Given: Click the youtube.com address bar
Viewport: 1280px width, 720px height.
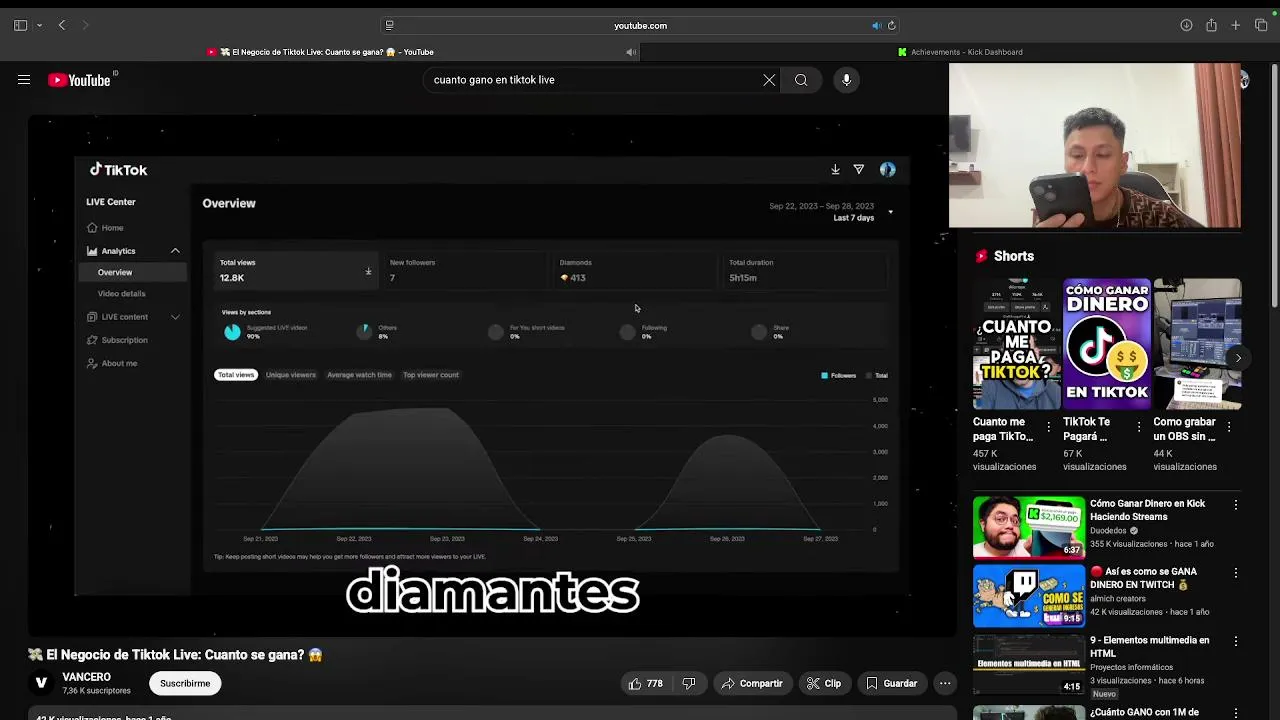Looking at the screenshot, I should [x=640, y=26].
